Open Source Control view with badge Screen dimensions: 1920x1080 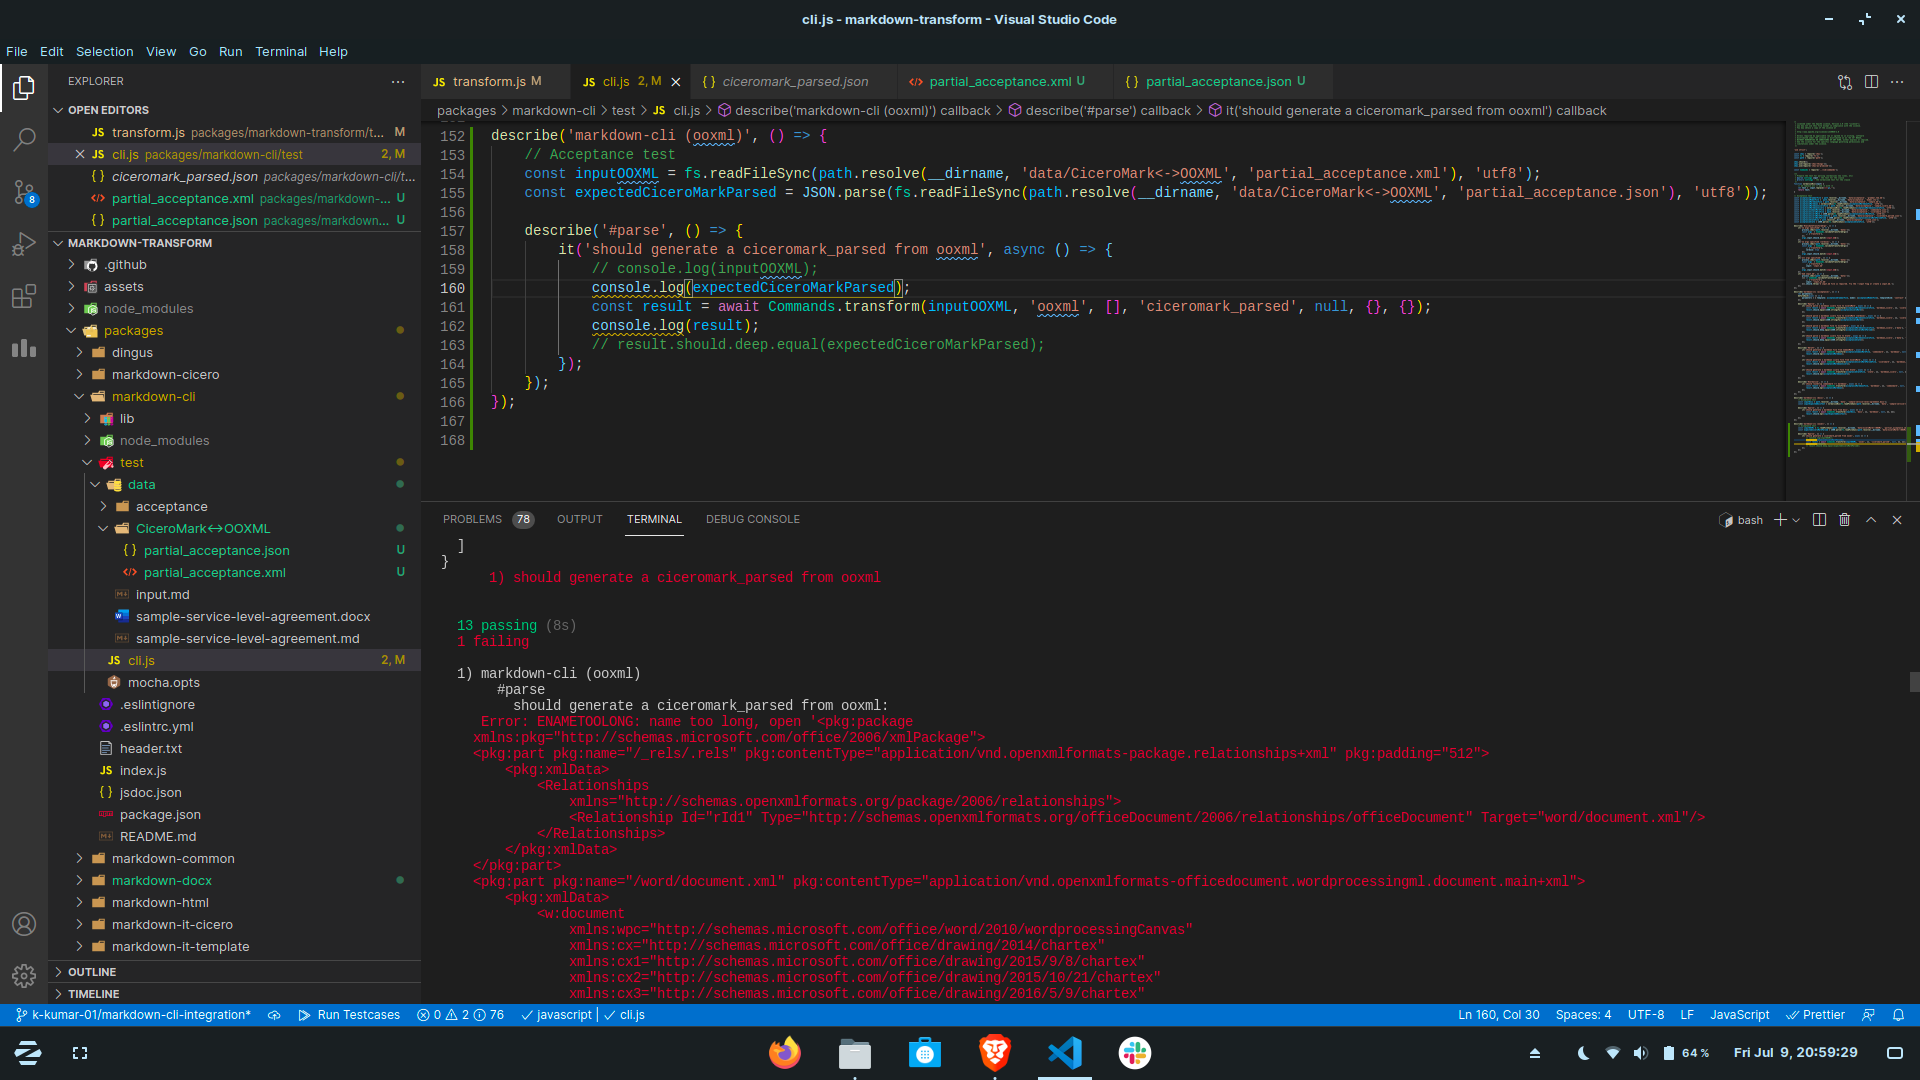tap(24, 192)
